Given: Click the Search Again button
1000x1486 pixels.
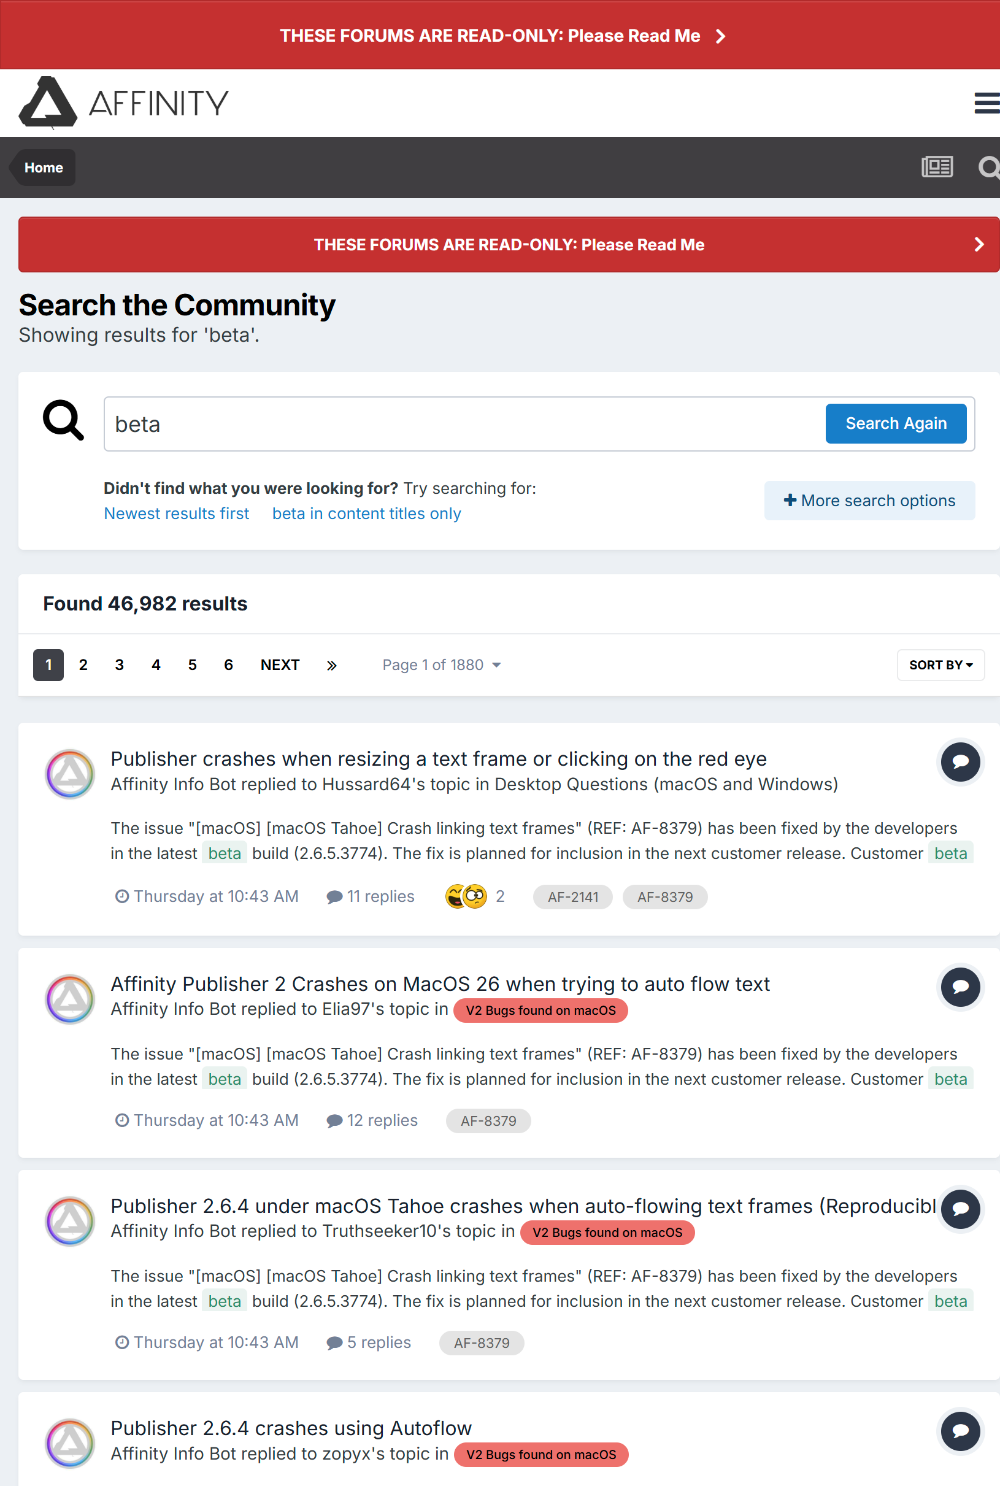Looking at the screenshot, I should click(896, 423).
